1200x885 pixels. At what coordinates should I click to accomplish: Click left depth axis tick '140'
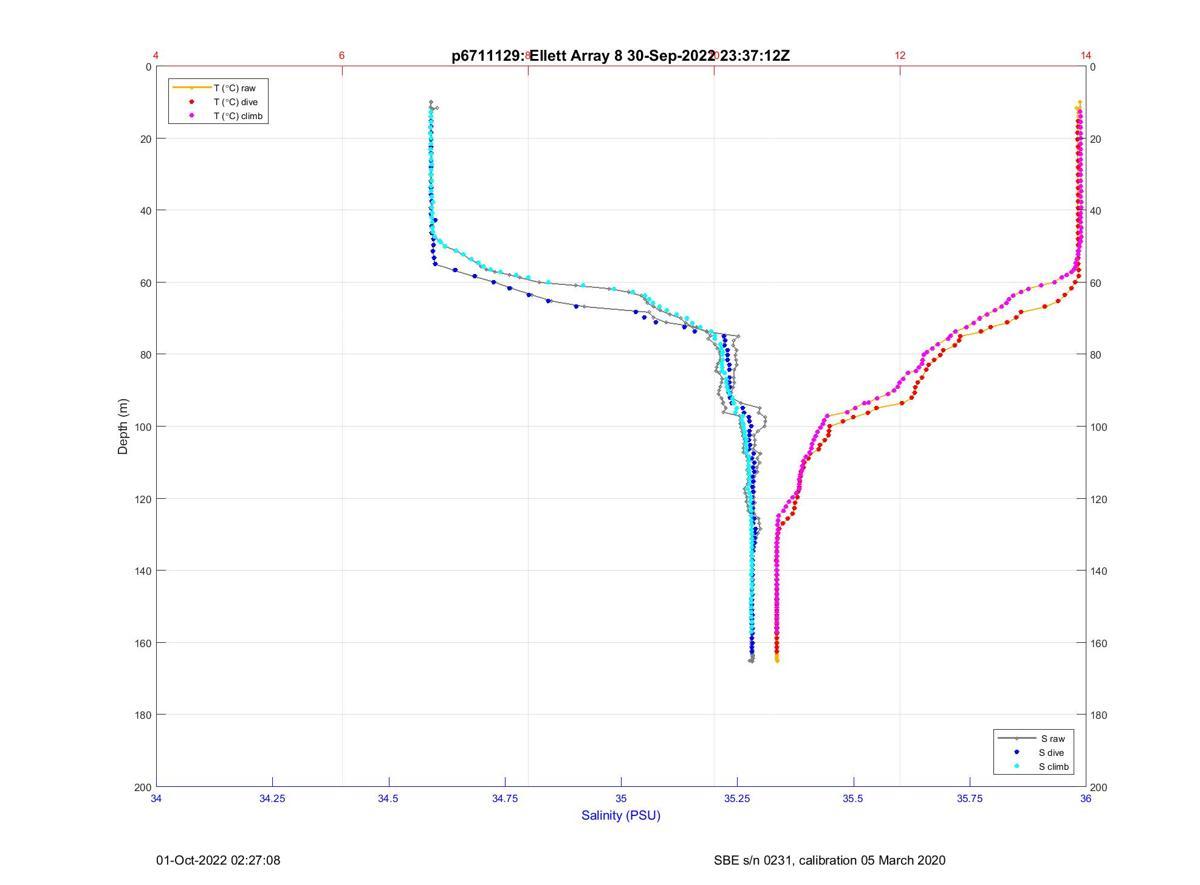[x=142, y=571]
